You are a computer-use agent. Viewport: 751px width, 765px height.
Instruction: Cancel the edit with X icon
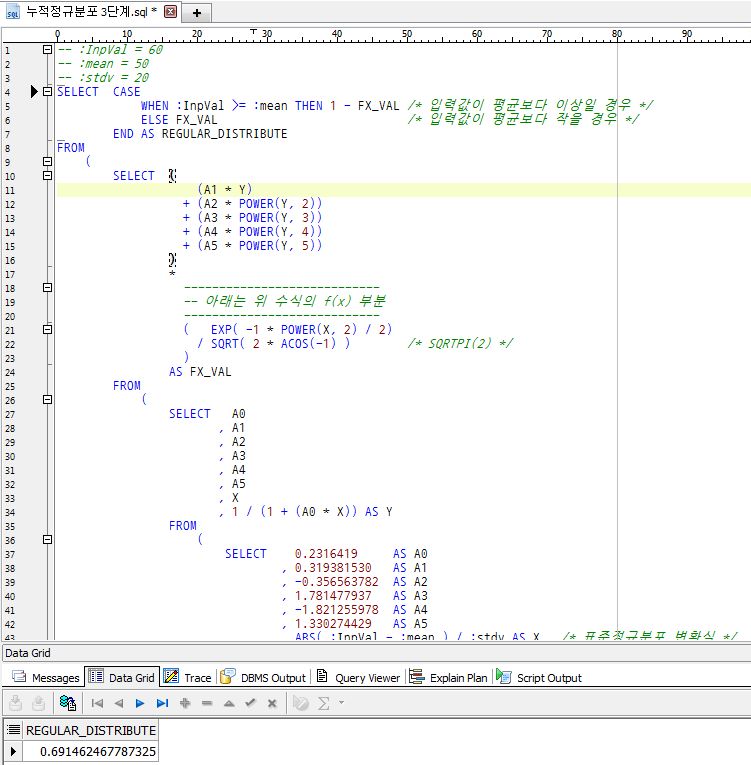[x=272, y=703]
